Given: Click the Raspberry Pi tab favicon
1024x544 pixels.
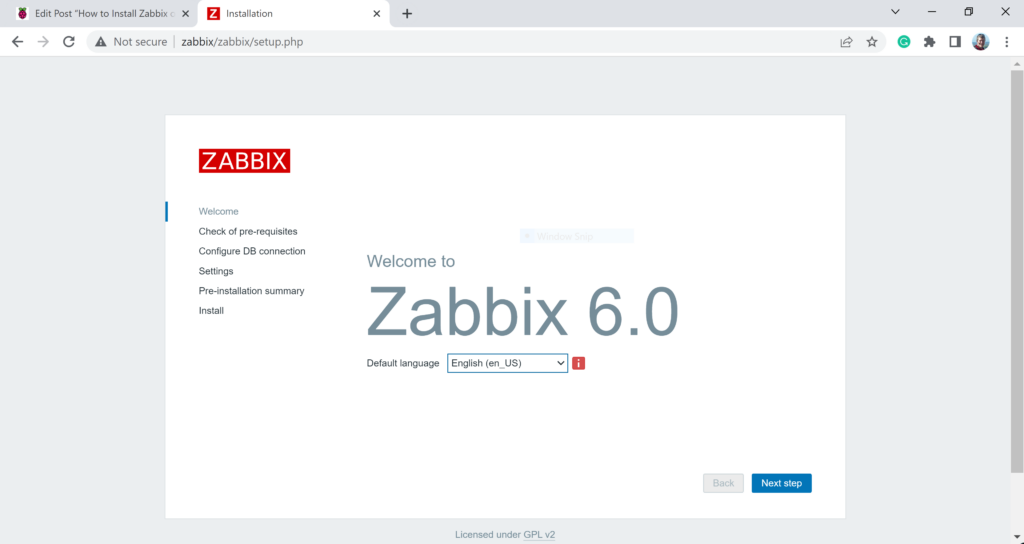Looking at the screenshot, I should click(x=23, y=14).
